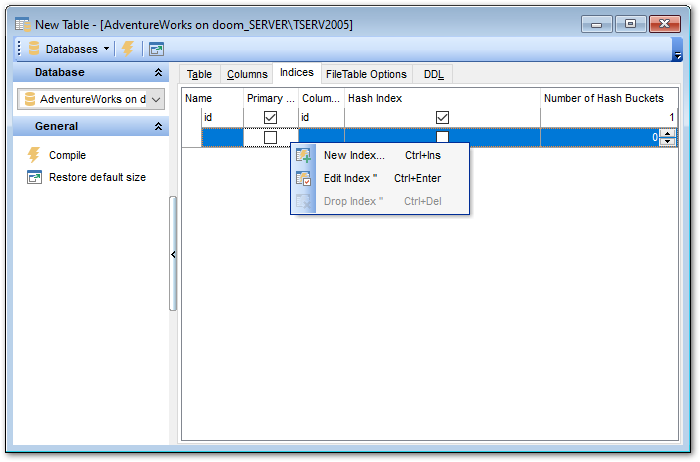Collapse the General panel section

157,126
